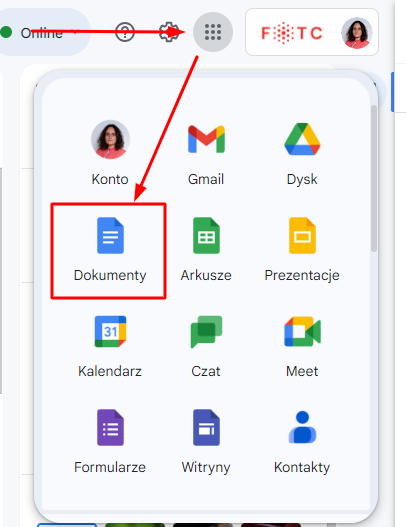Start Meet app from launcher

302,346
